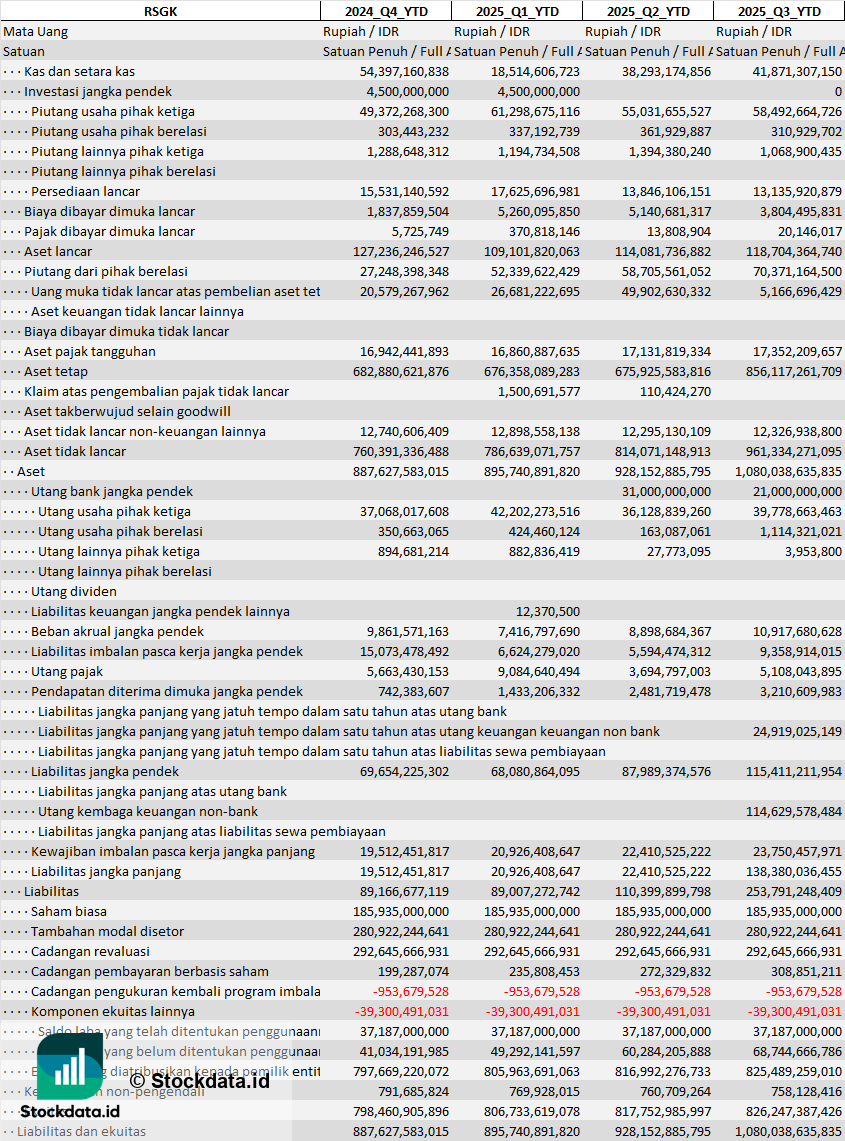Click the Aset total row label
This screenshot has width=845, height=1141.
(x=31, y=472)
